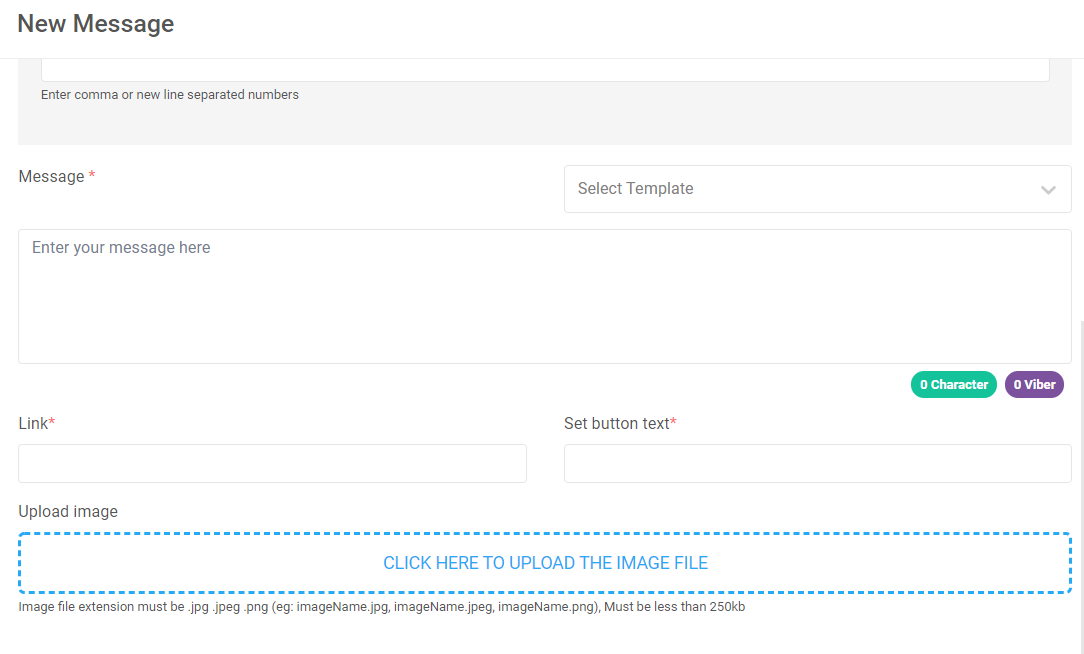1084x654 pixels.
Task: Click the image file extension hint text
Action: [381, 607]
